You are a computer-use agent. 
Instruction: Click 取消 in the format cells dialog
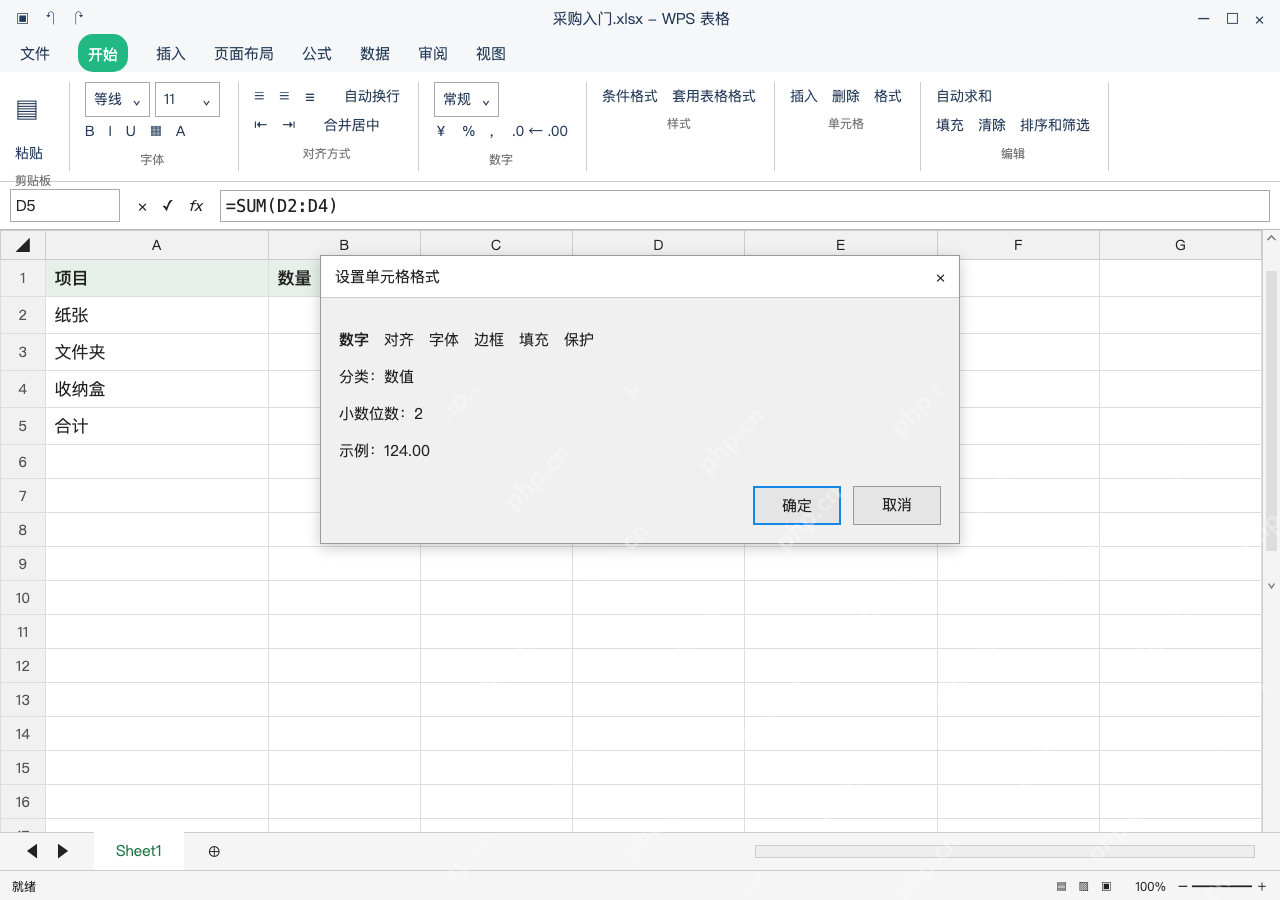click(897, 505)
